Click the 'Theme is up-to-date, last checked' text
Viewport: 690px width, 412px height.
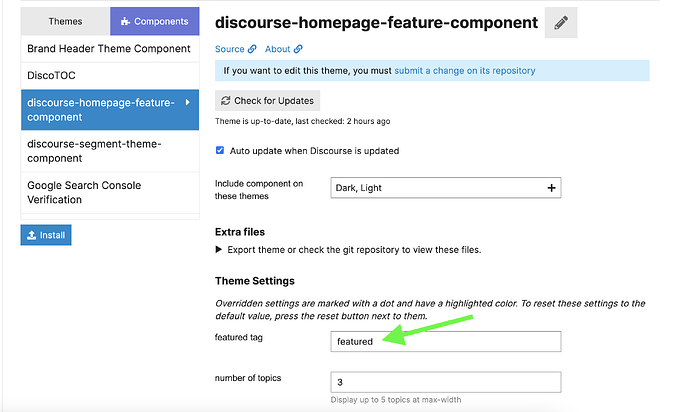302,121
